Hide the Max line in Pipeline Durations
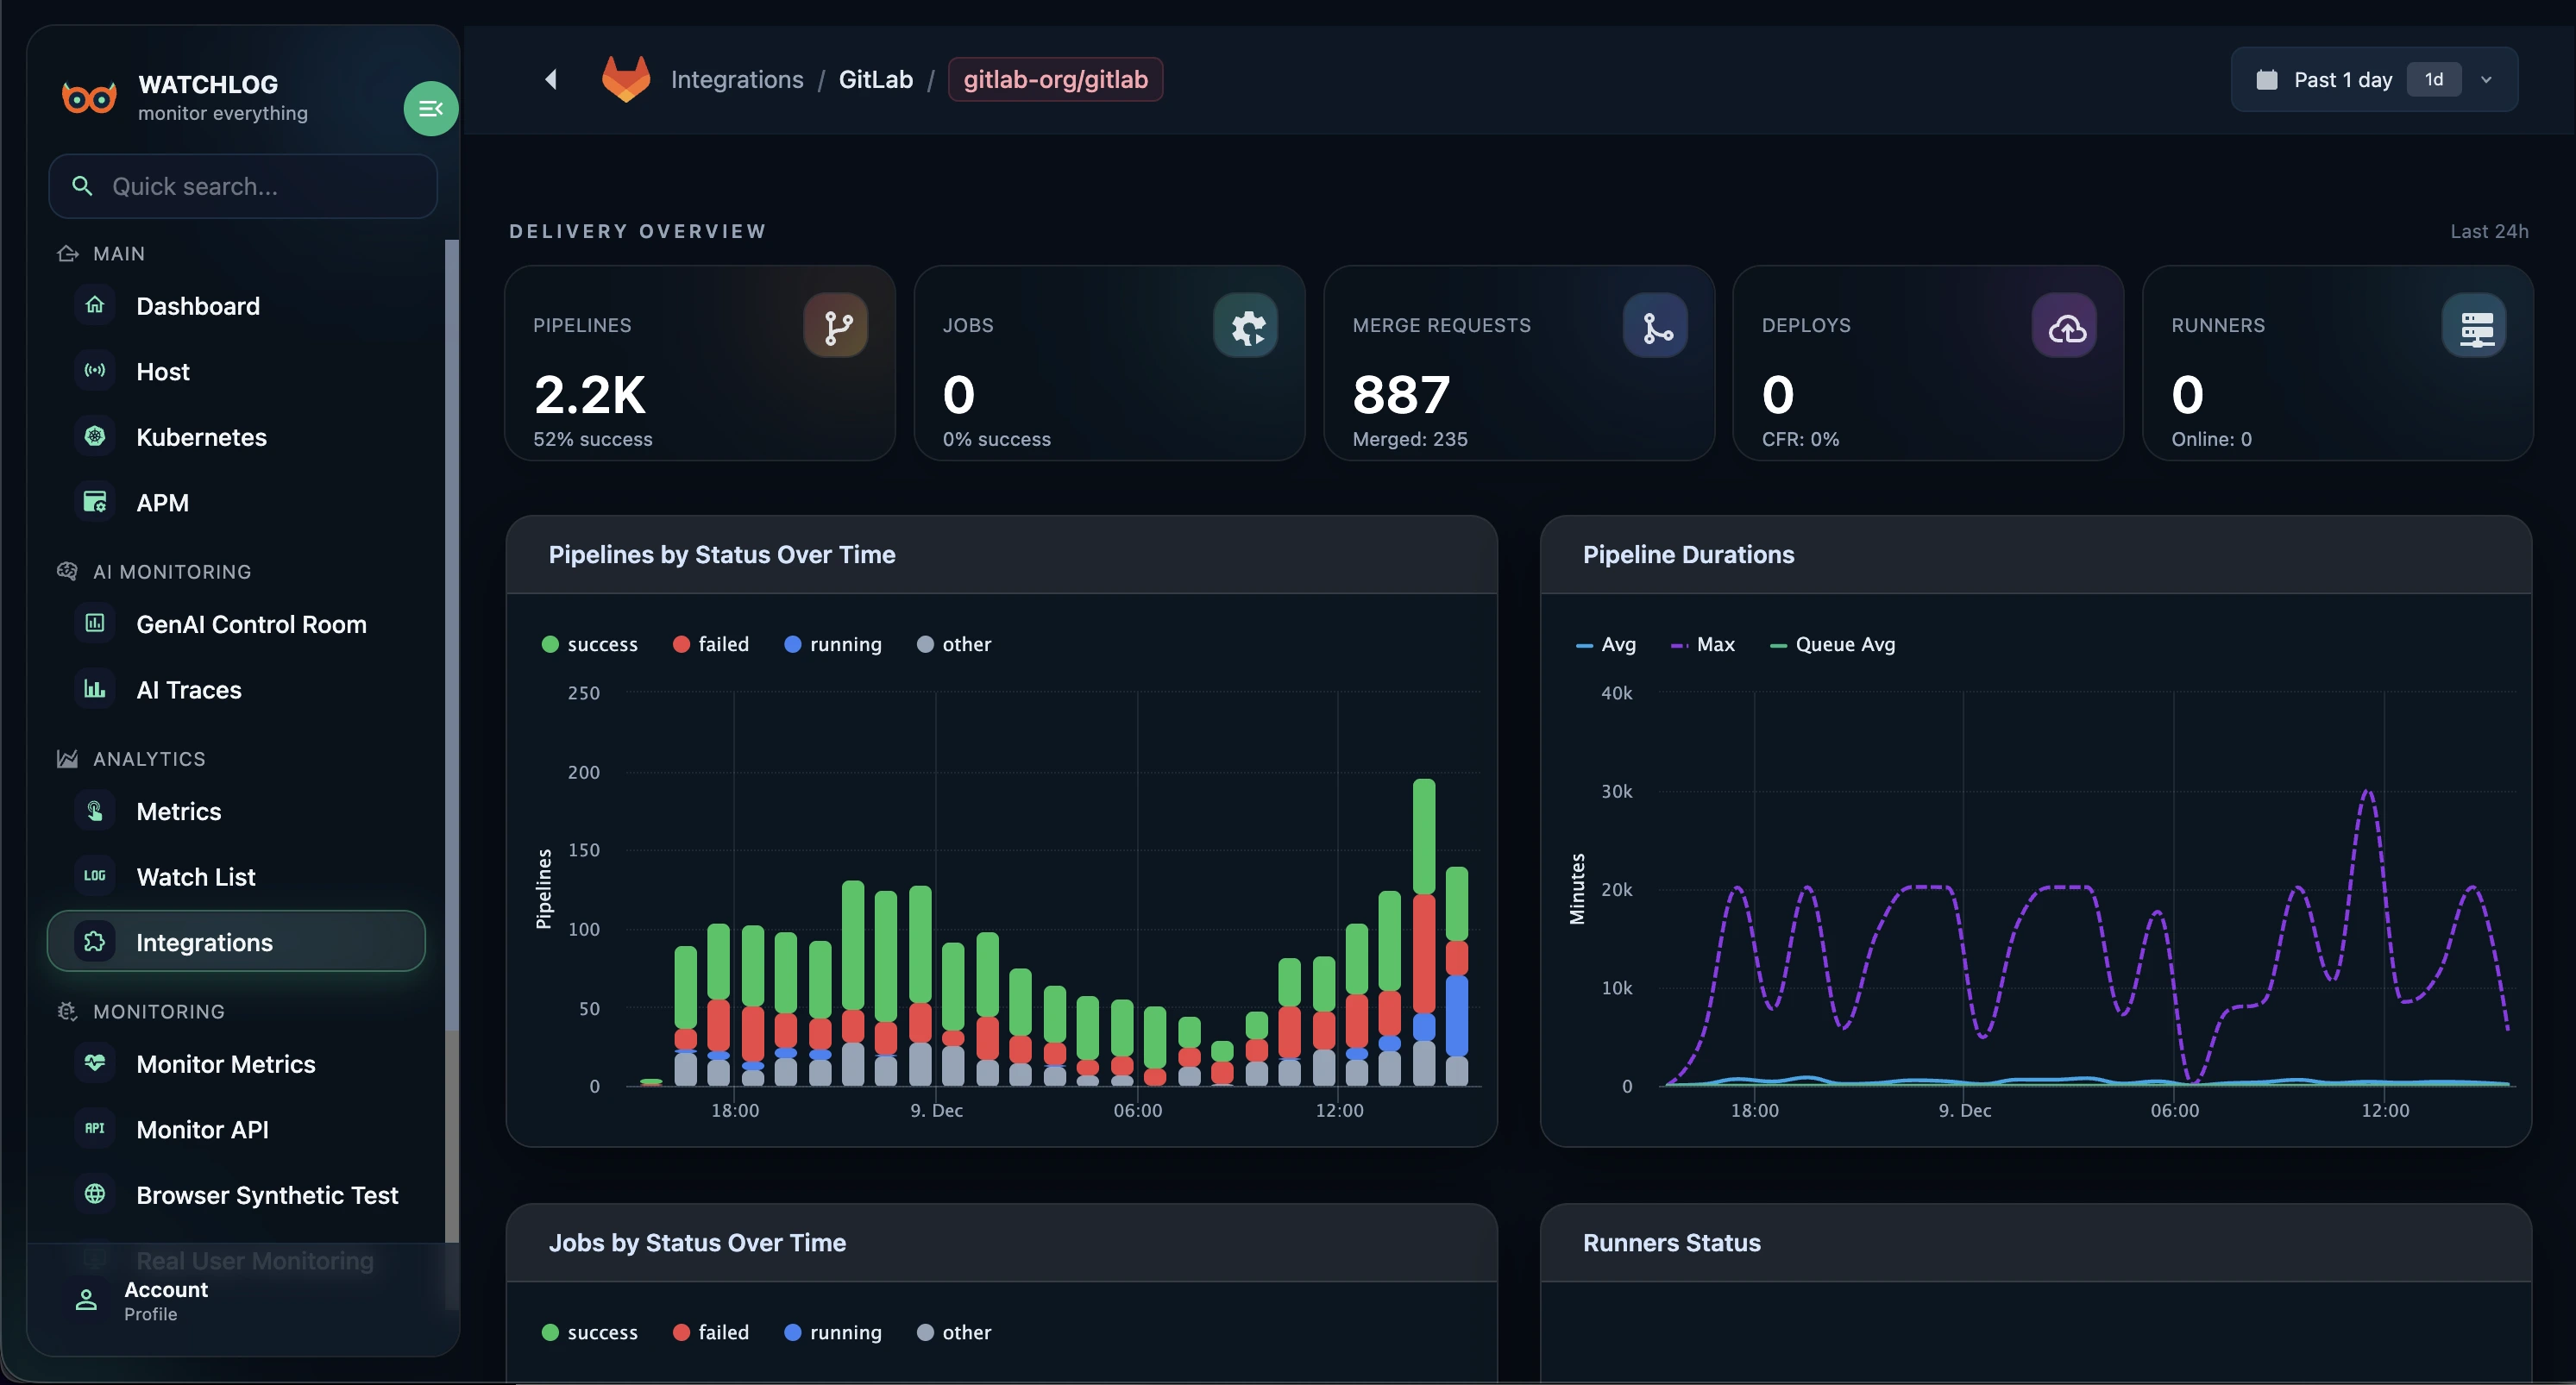The height and width of the screenshot is (1385, 2576). [1703, 644]
